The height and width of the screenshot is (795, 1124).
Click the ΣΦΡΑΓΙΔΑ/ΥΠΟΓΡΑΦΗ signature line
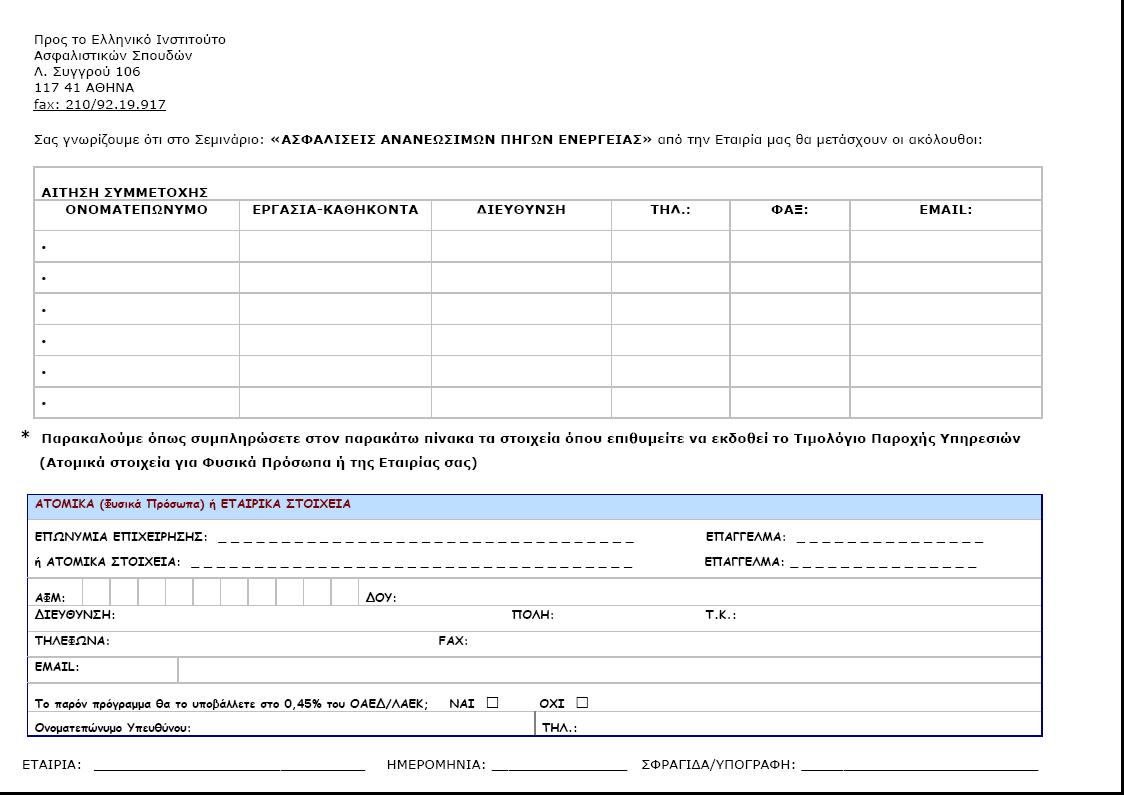[919, 765]
